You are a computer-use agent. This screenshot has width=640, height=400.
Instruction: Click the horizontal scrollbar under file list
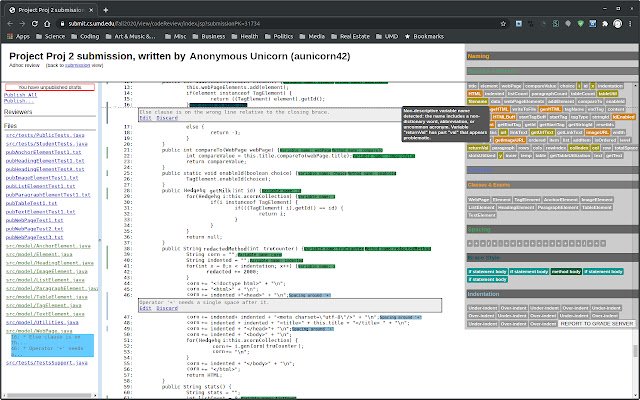pyautogui.click(x=49, y=396)
